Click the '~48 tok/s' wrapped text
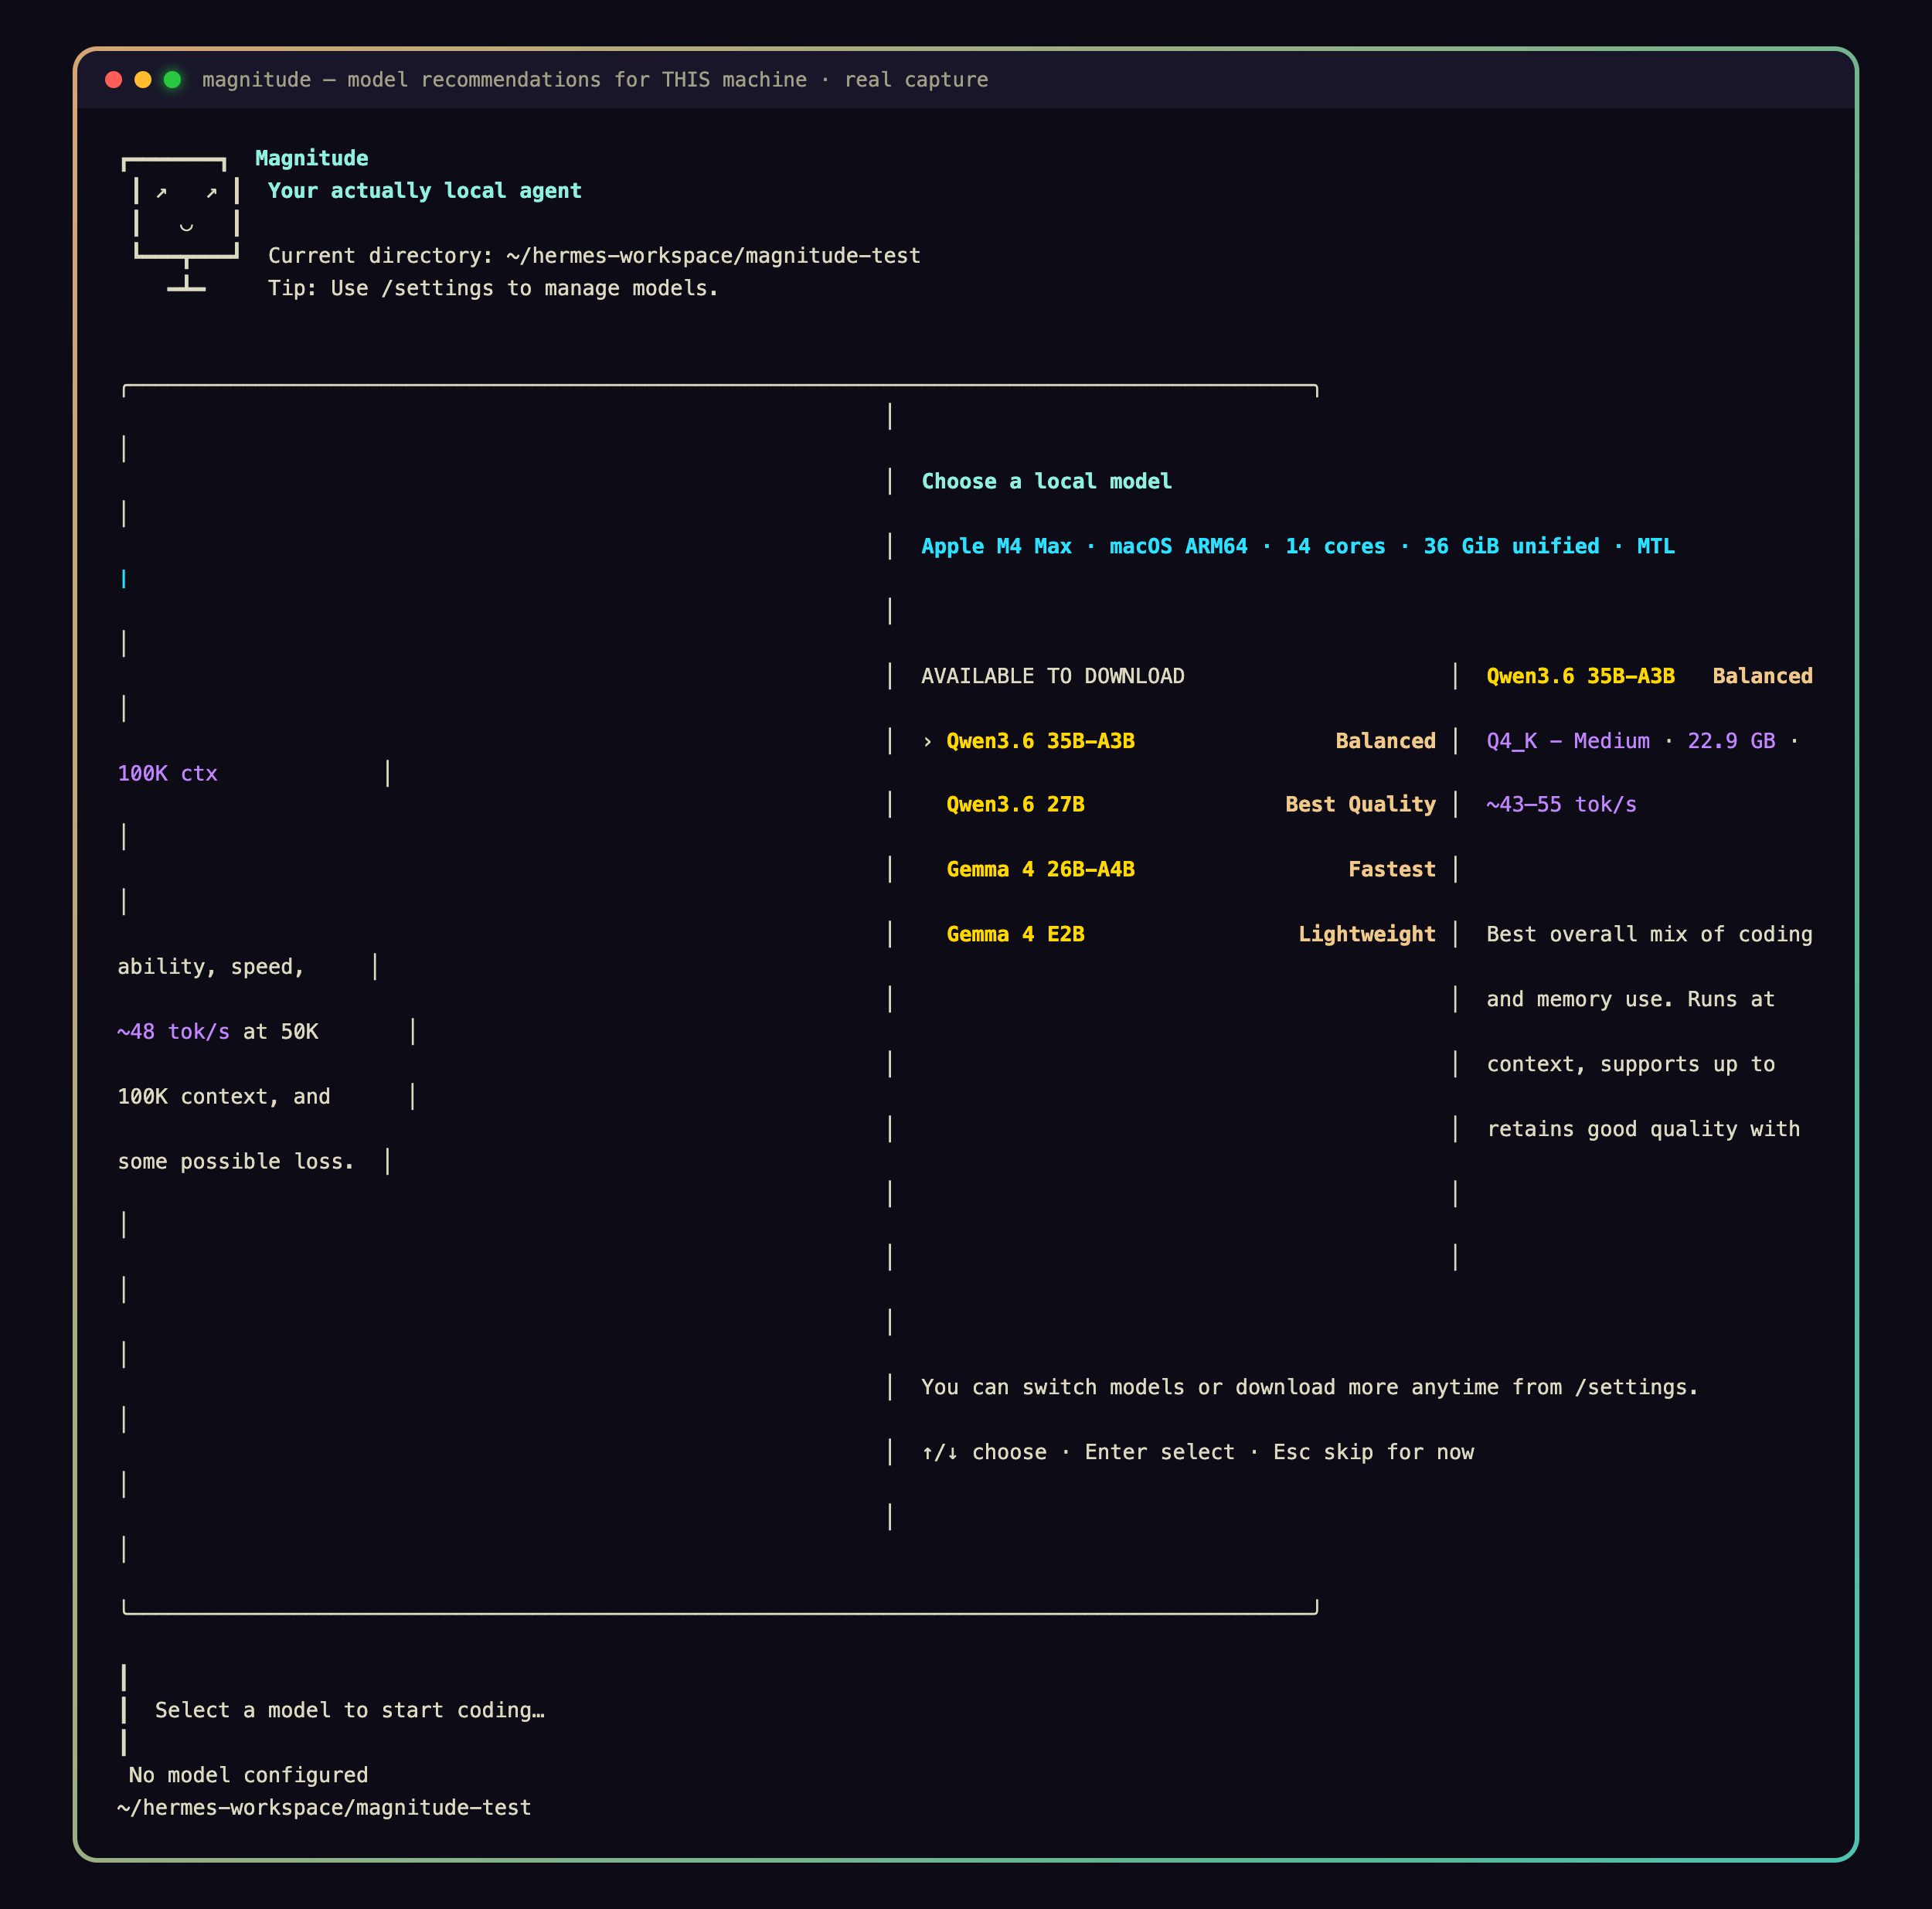 click(173, 1032)
